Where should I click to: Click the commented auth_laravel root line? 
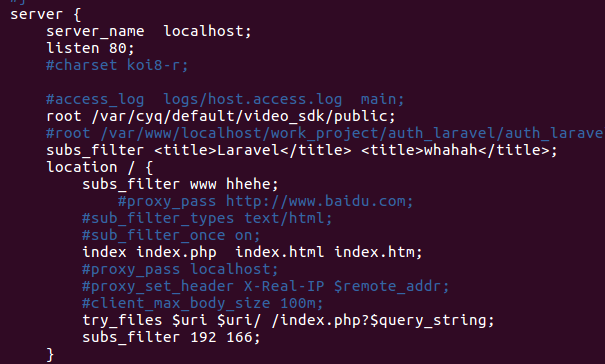[325, 133]
